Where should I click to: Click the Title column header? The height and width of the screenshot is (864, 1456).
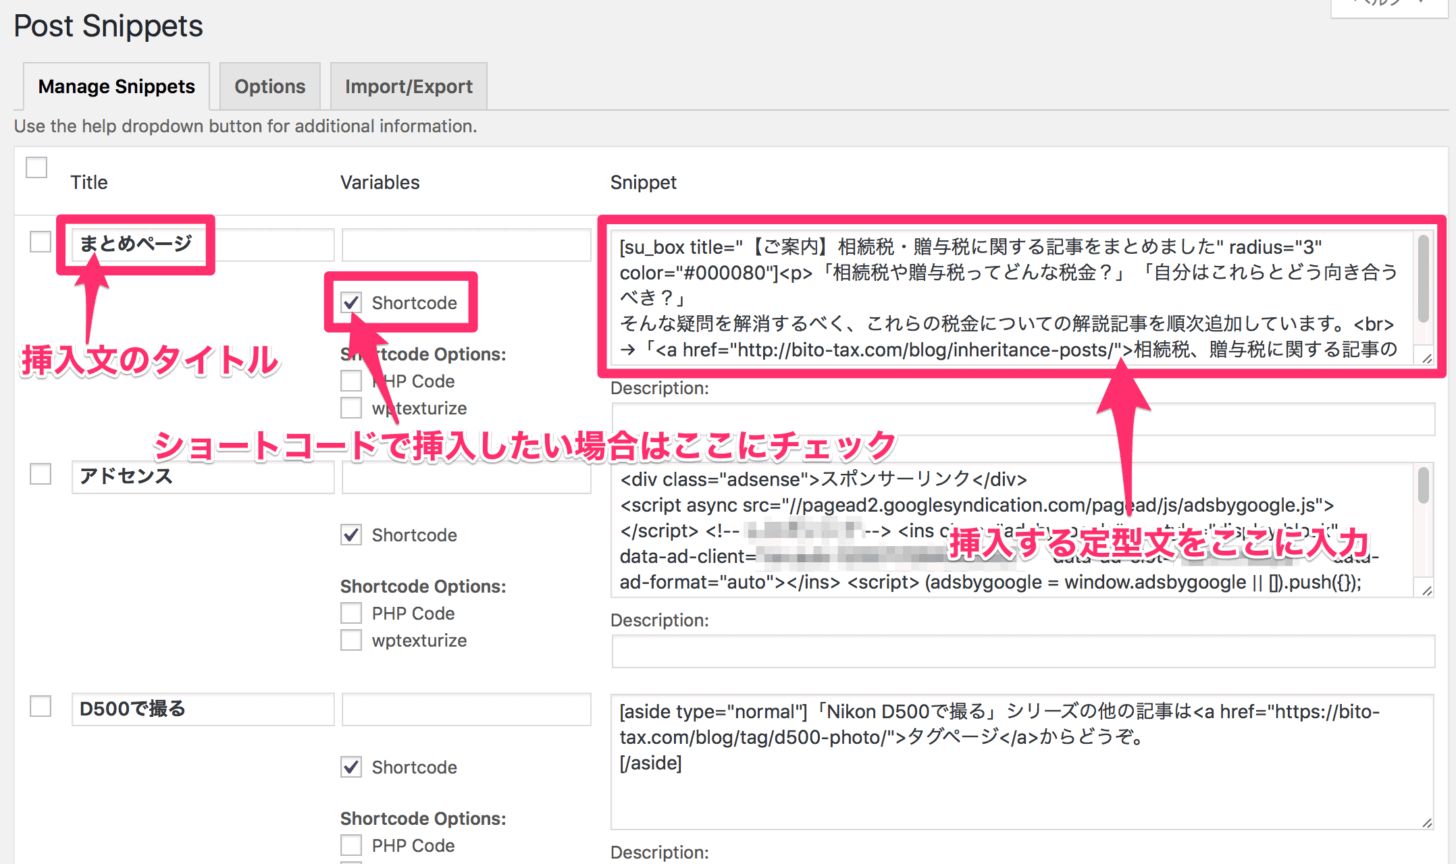tap(89, 182)
